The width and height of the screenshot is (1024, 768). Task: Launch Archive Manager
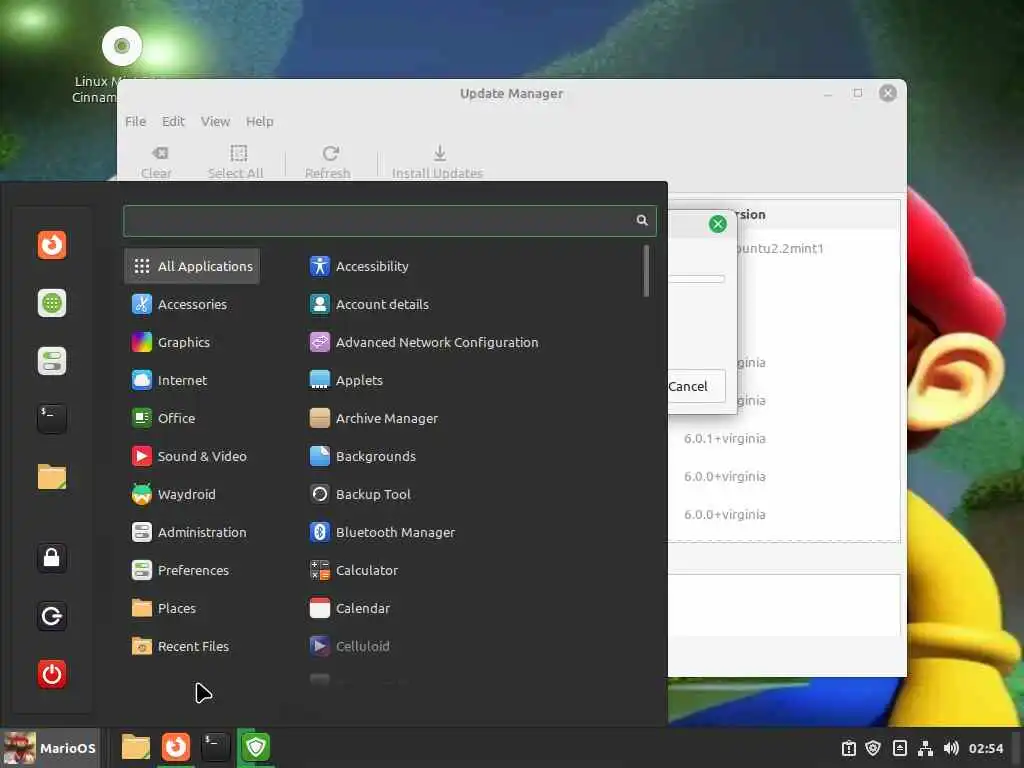tap(374, 418)
